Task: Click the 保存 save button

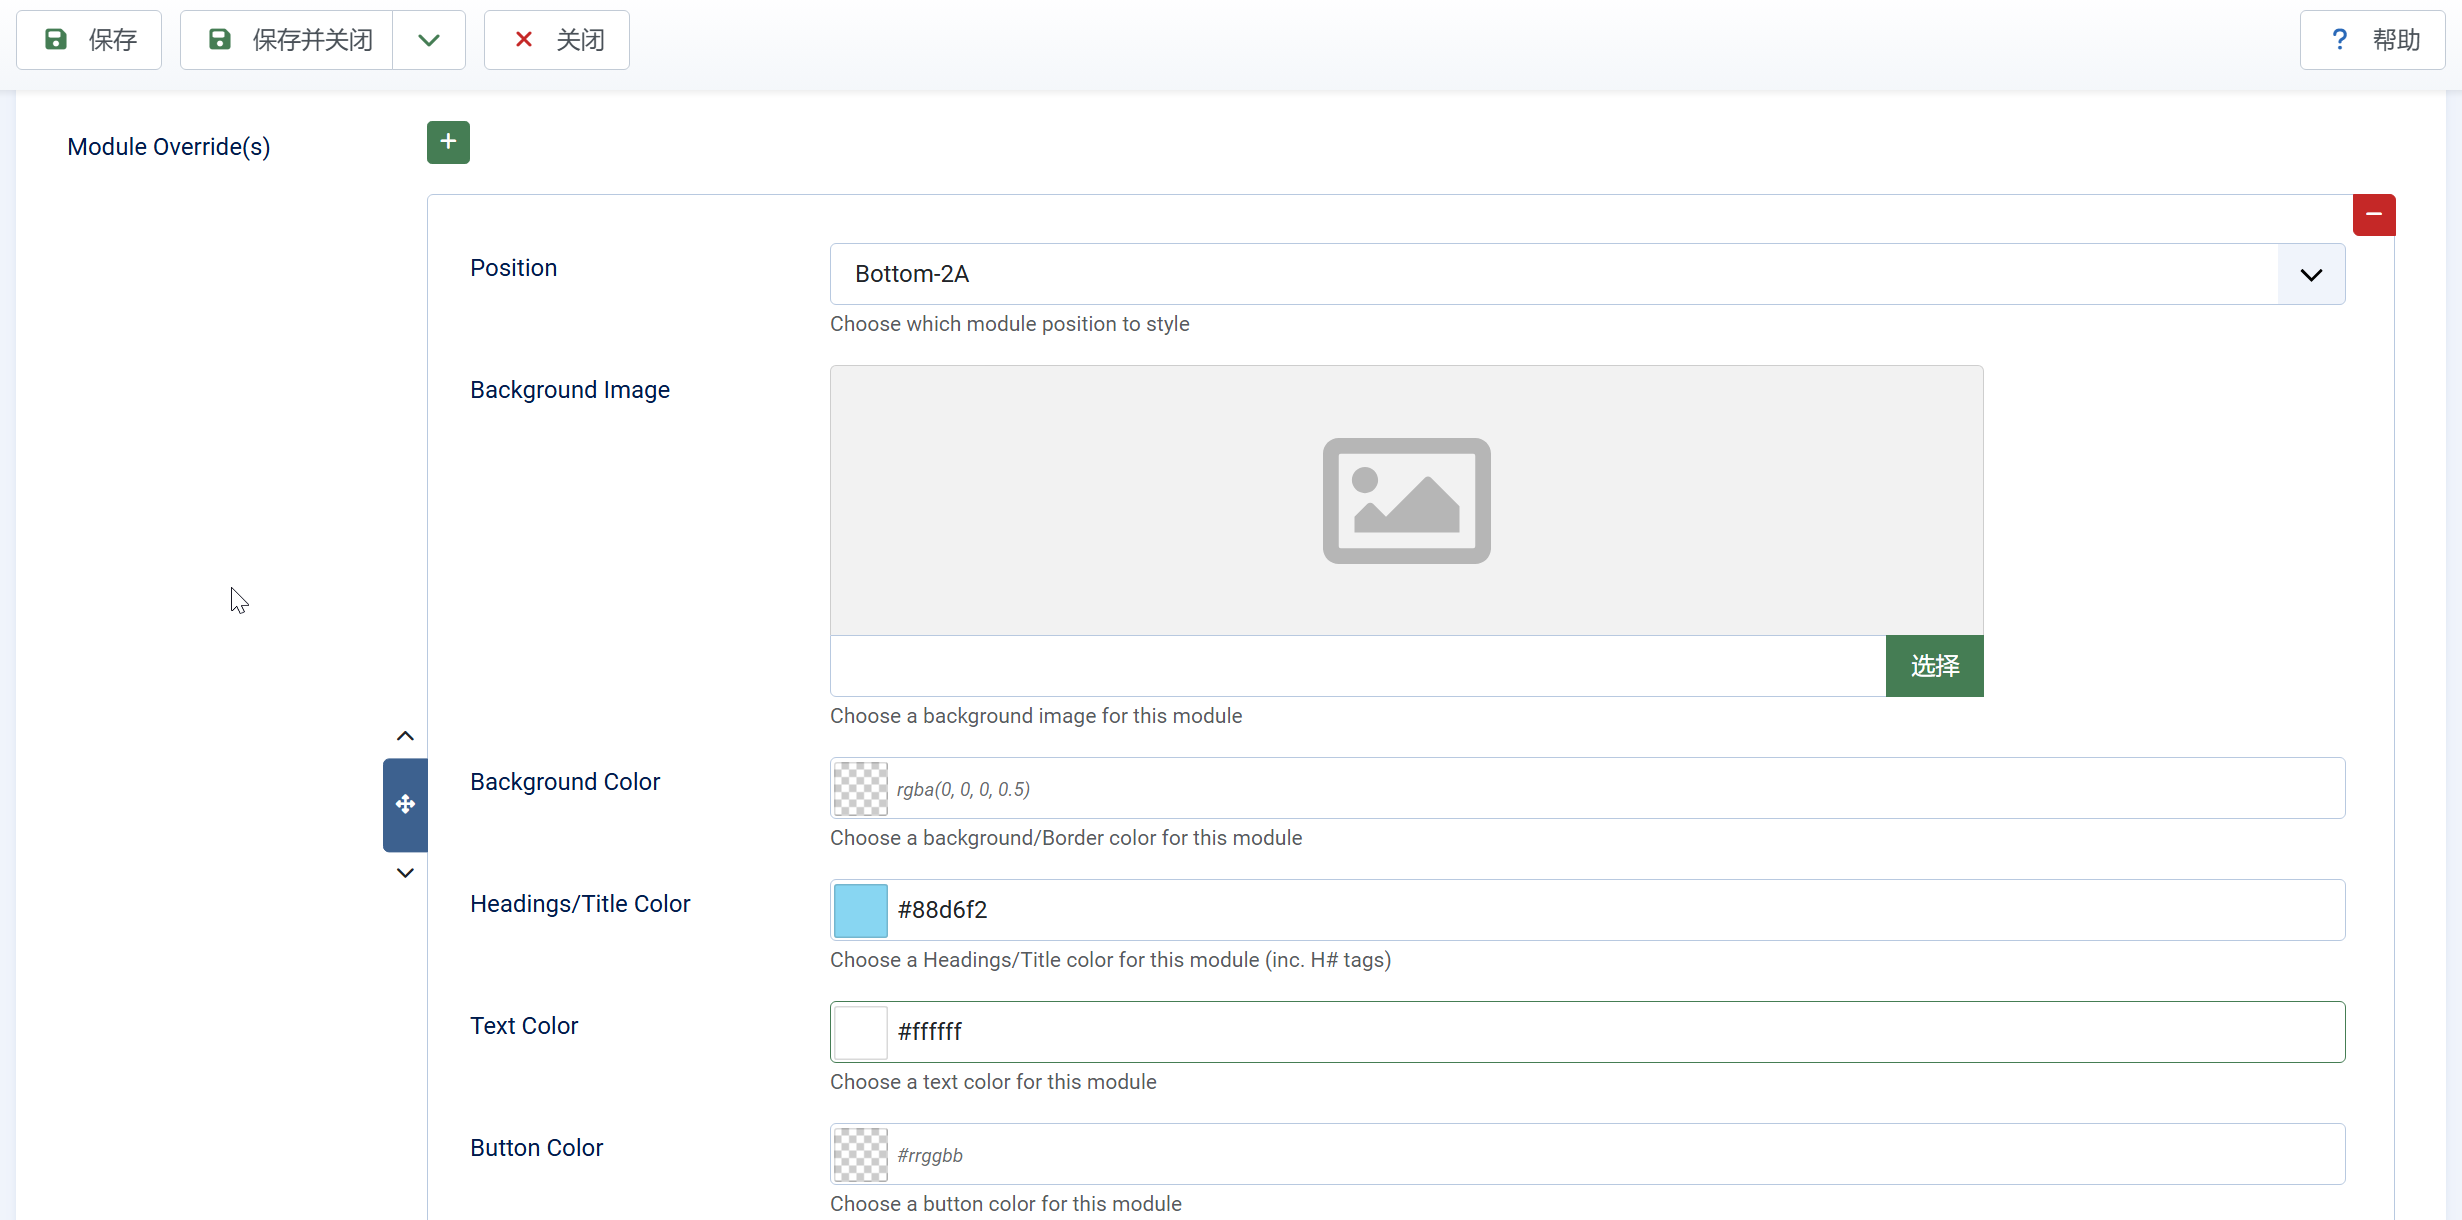Action: click(89, 40)
